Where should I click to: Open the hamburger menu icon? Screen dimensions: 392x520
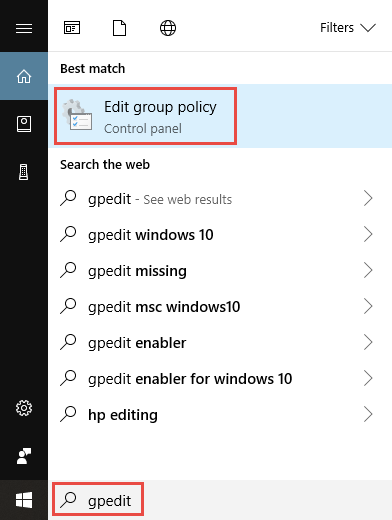pos(24,28)
